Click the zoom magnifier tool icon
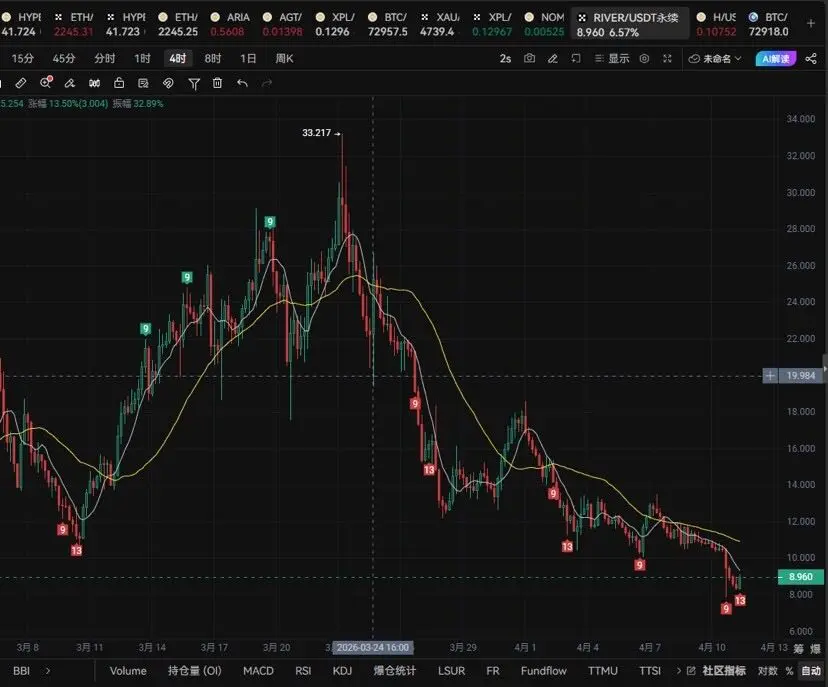 46,82
